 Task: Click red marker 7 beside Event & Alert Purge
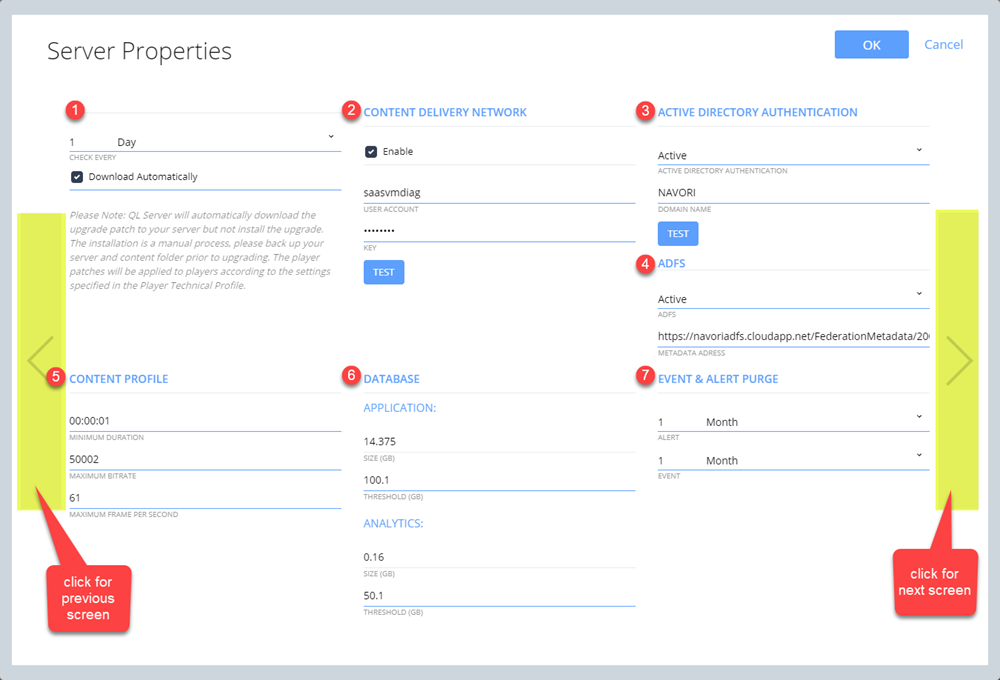tap(645, 376)
